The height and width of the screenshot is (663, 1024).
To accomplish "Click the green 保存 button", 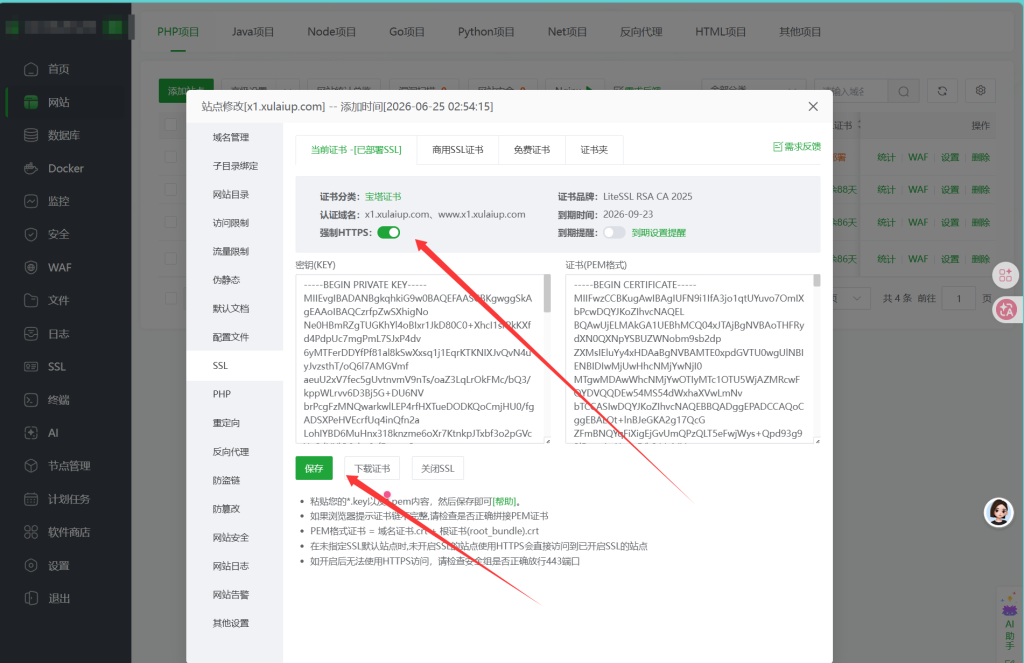I will tap(314, 468).
